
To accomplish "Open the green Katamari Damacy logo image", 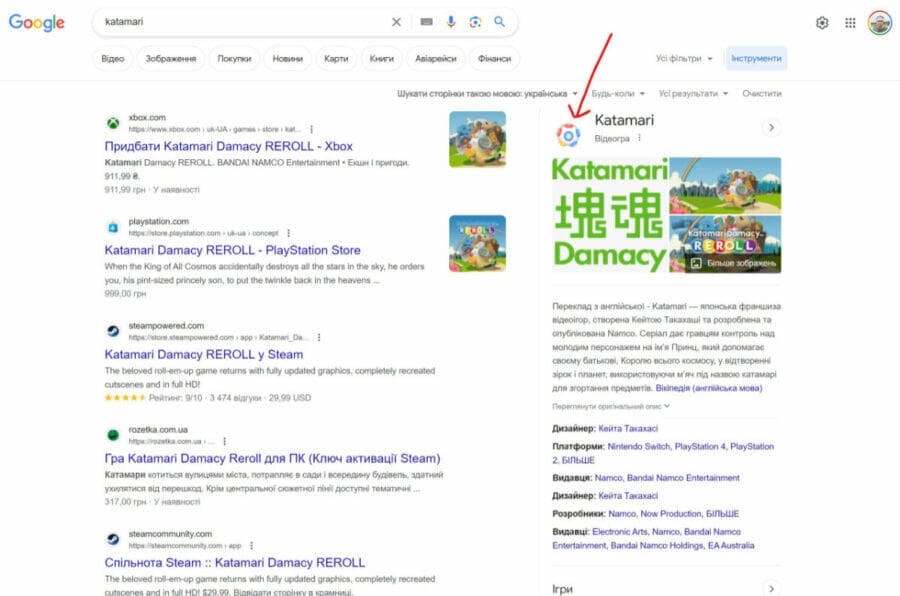I will point(610,215).
